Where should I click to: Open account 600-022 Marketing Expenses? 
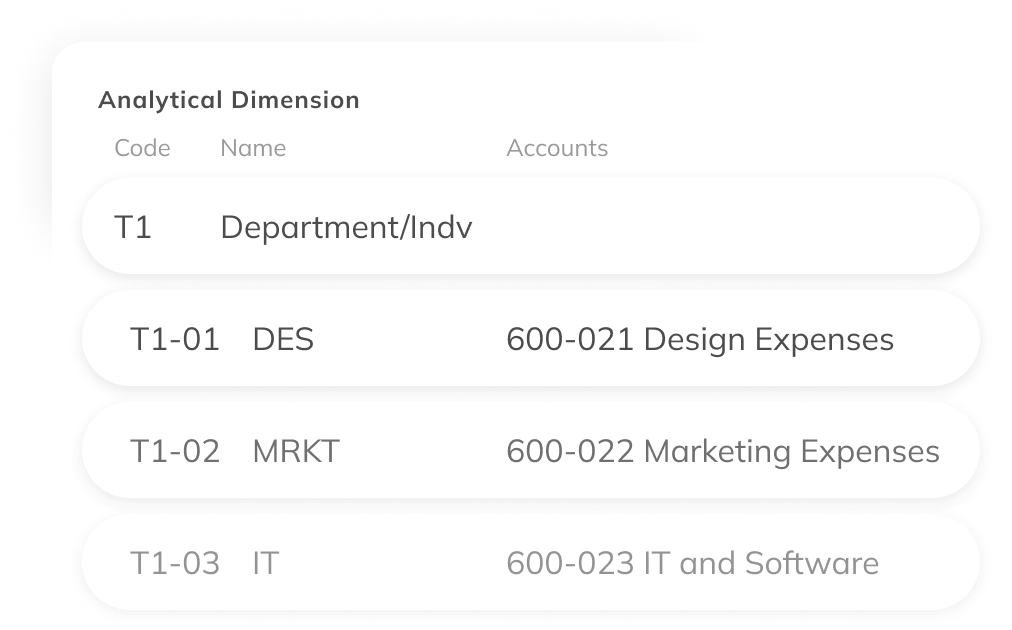[x=723, y=451]
